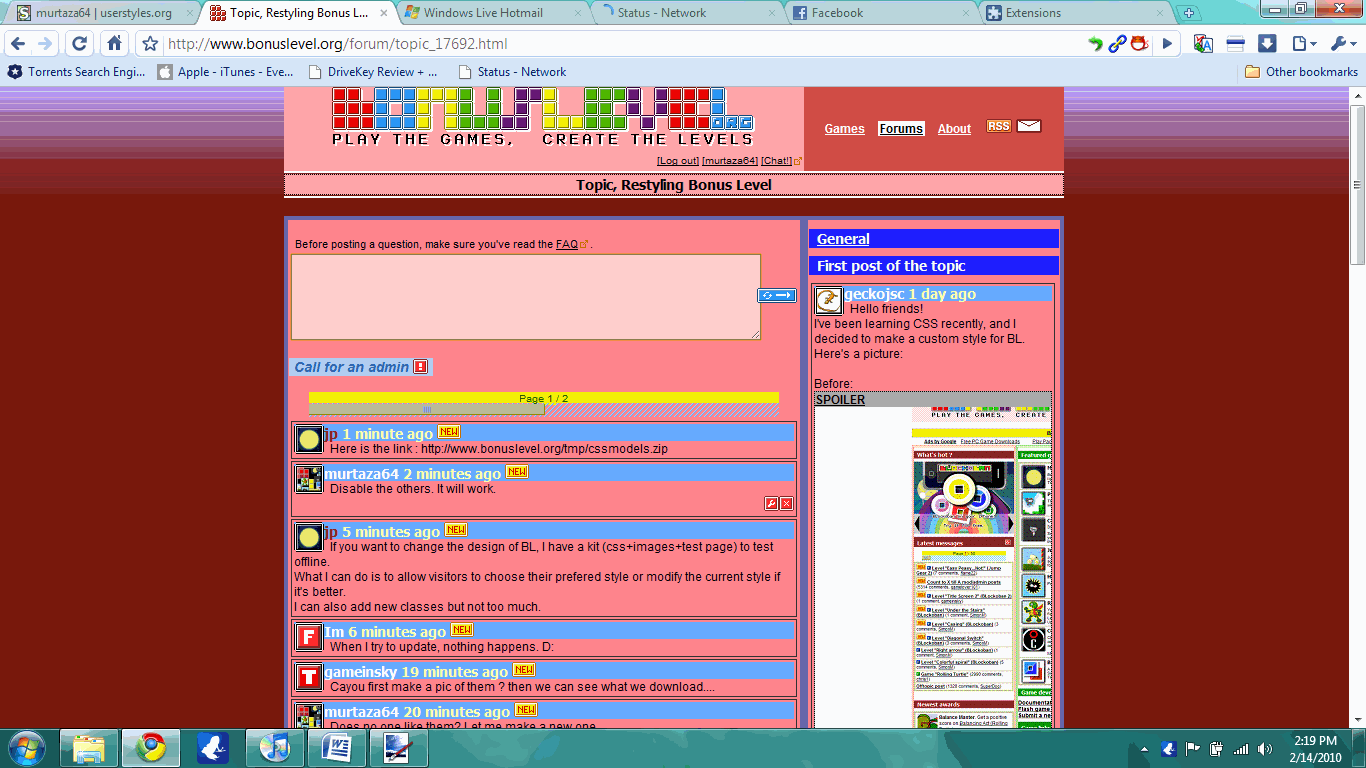The height and width of the screenshot is (768, 1366).
Task: Click the Go arrow beside the address bar
Action: pyautogui.click(x=1167, y=44)
